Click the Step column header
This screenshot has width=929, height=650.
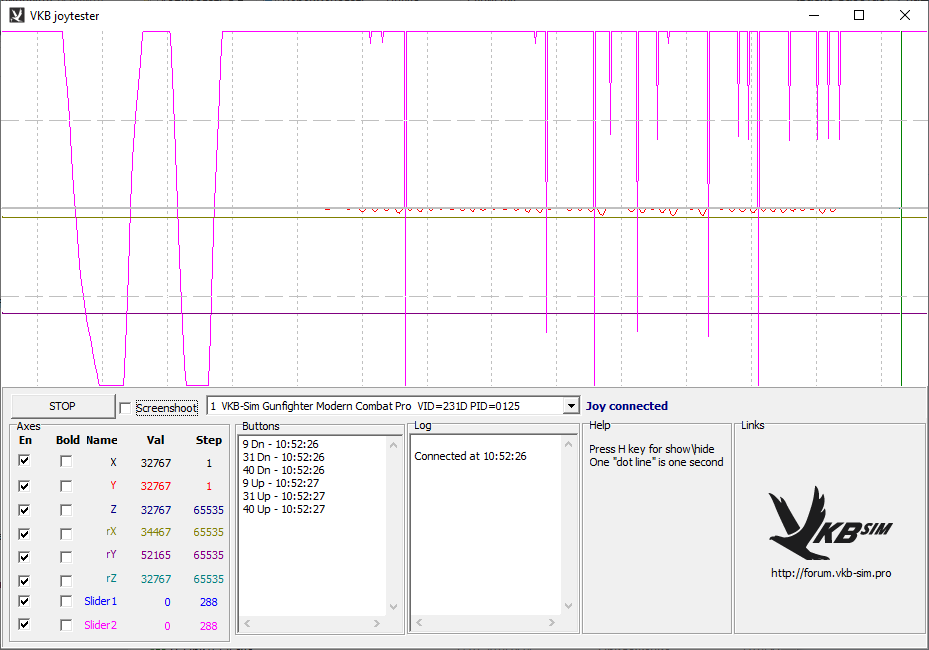209,440
